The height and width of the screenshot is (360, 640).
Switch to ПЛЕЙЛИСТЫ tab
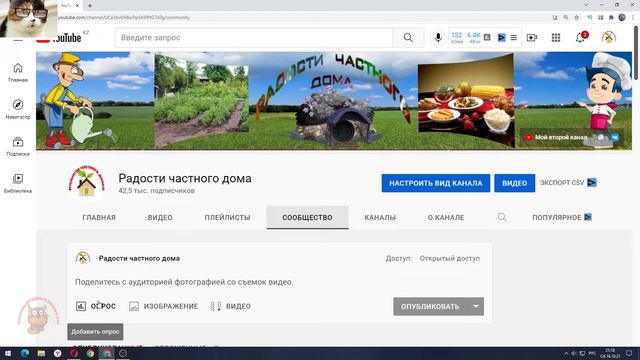(x=227, y=218)
